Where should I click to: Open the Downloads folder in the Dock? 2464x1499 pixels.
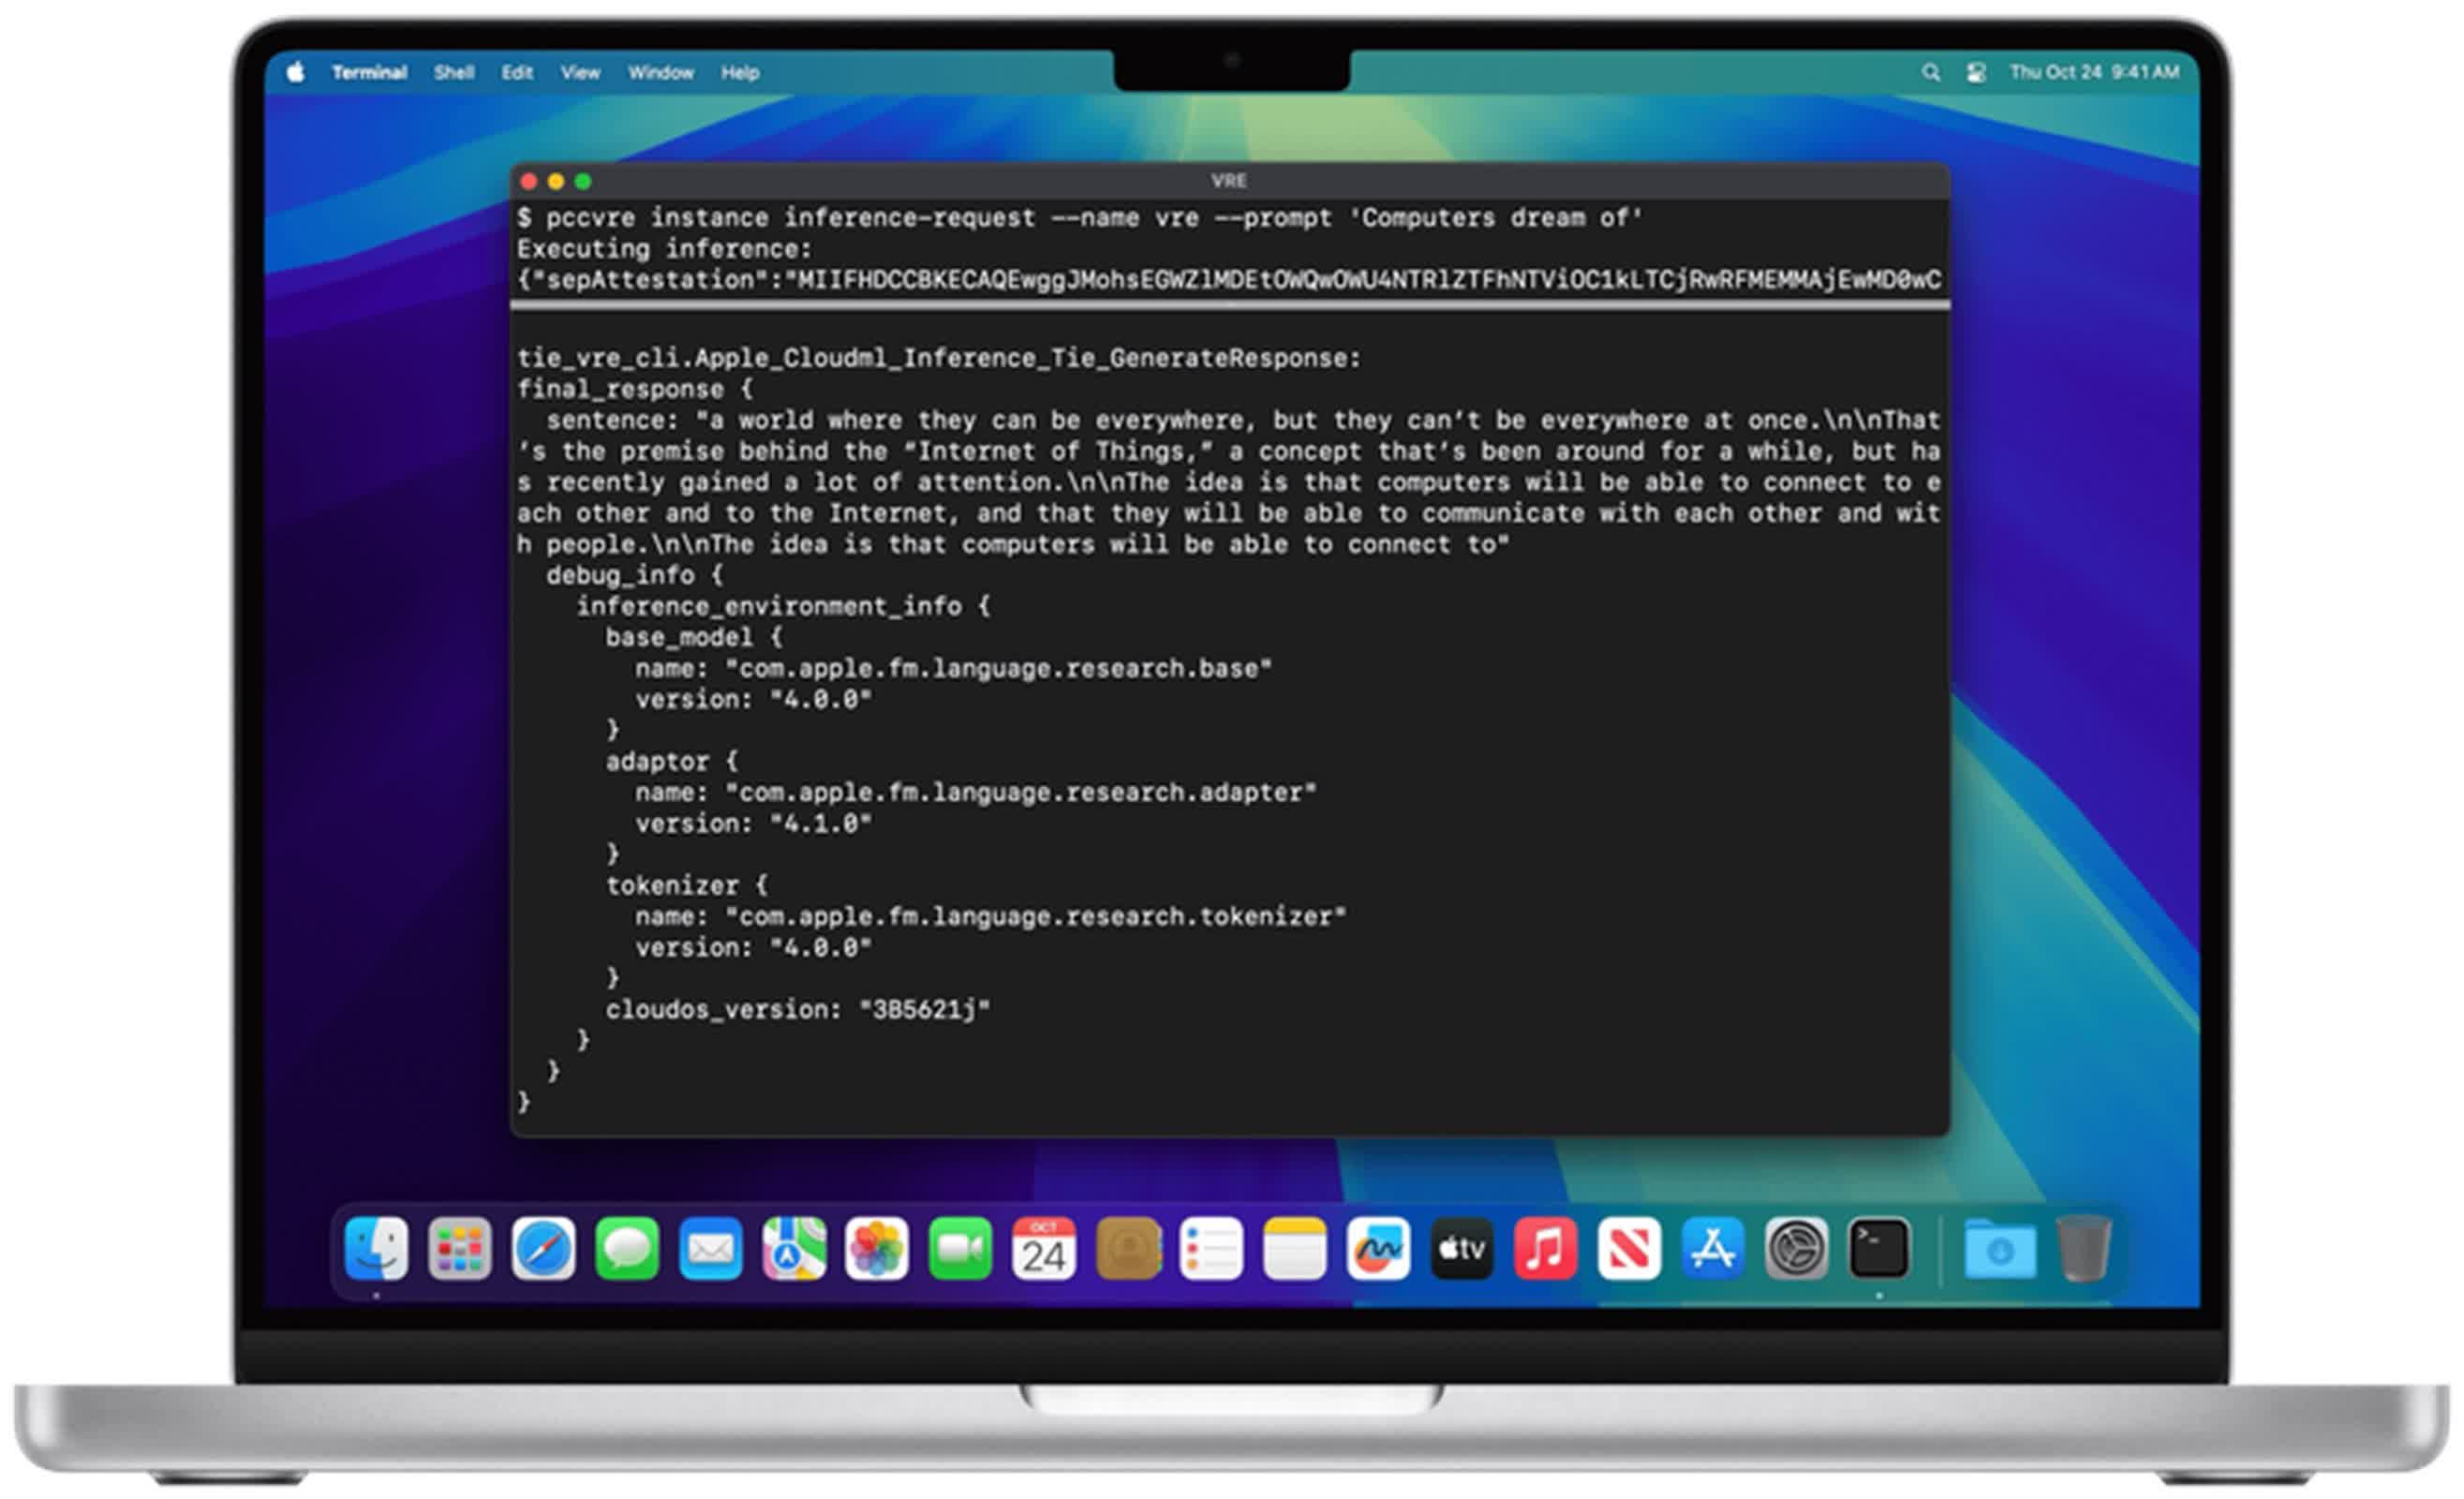coord(2000,1248)
